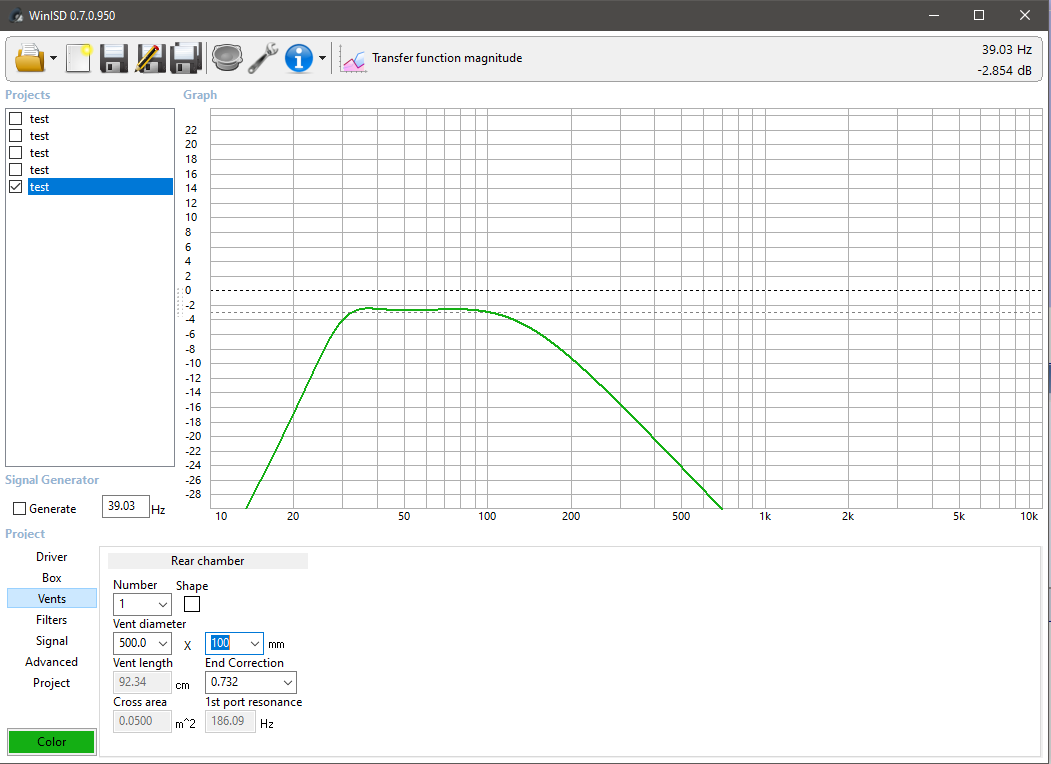The height and width of the screenshot is (764, 1051).
Task: Enable the Generate signal checkbox
Action: coord(19,509)
